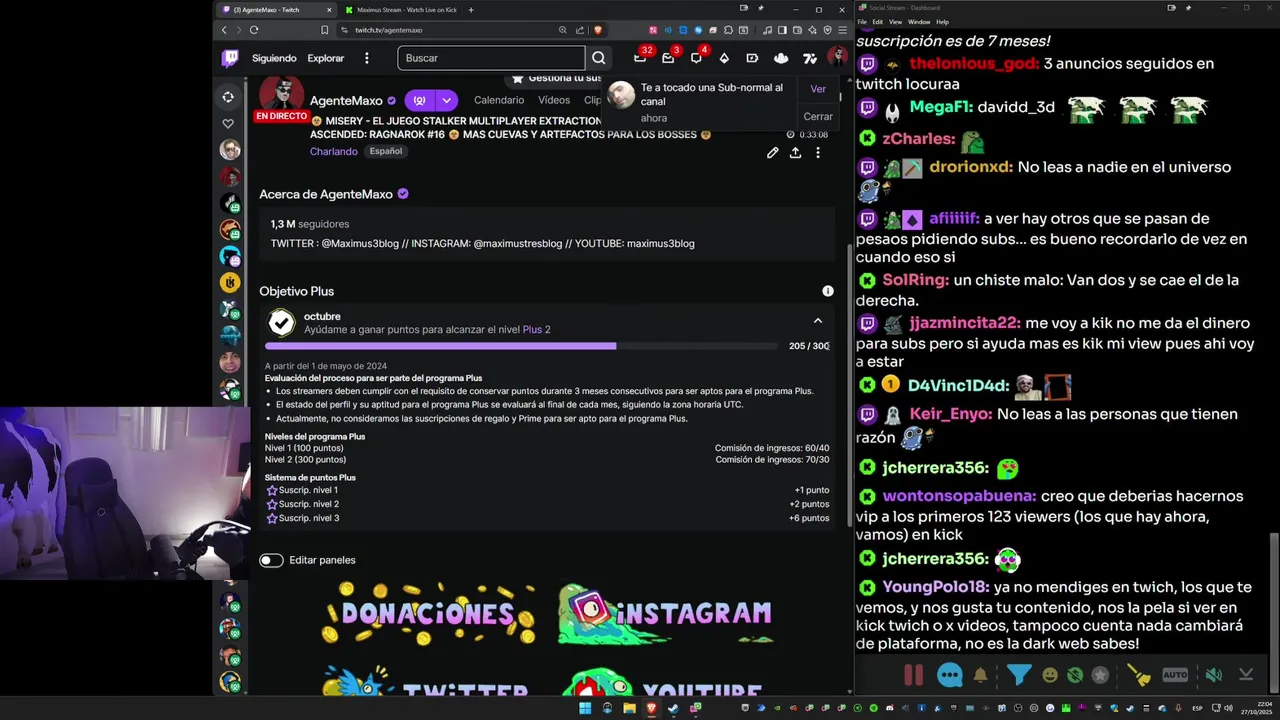Toggle the Editar paneles switch
Viewport: 1280px width, 720px height.
(x=271, y=560)
